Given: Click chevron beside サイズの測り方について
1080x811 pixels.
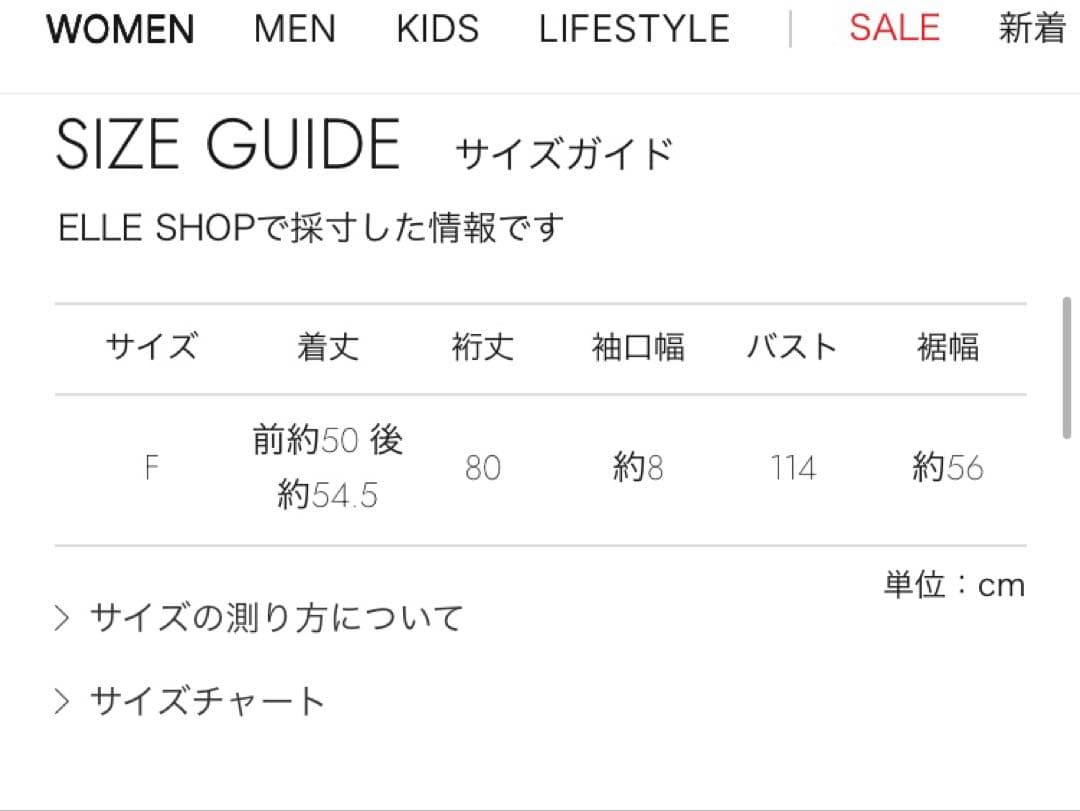Looking at the screenshot, I should pyautogui.click(x=63, y=618).
